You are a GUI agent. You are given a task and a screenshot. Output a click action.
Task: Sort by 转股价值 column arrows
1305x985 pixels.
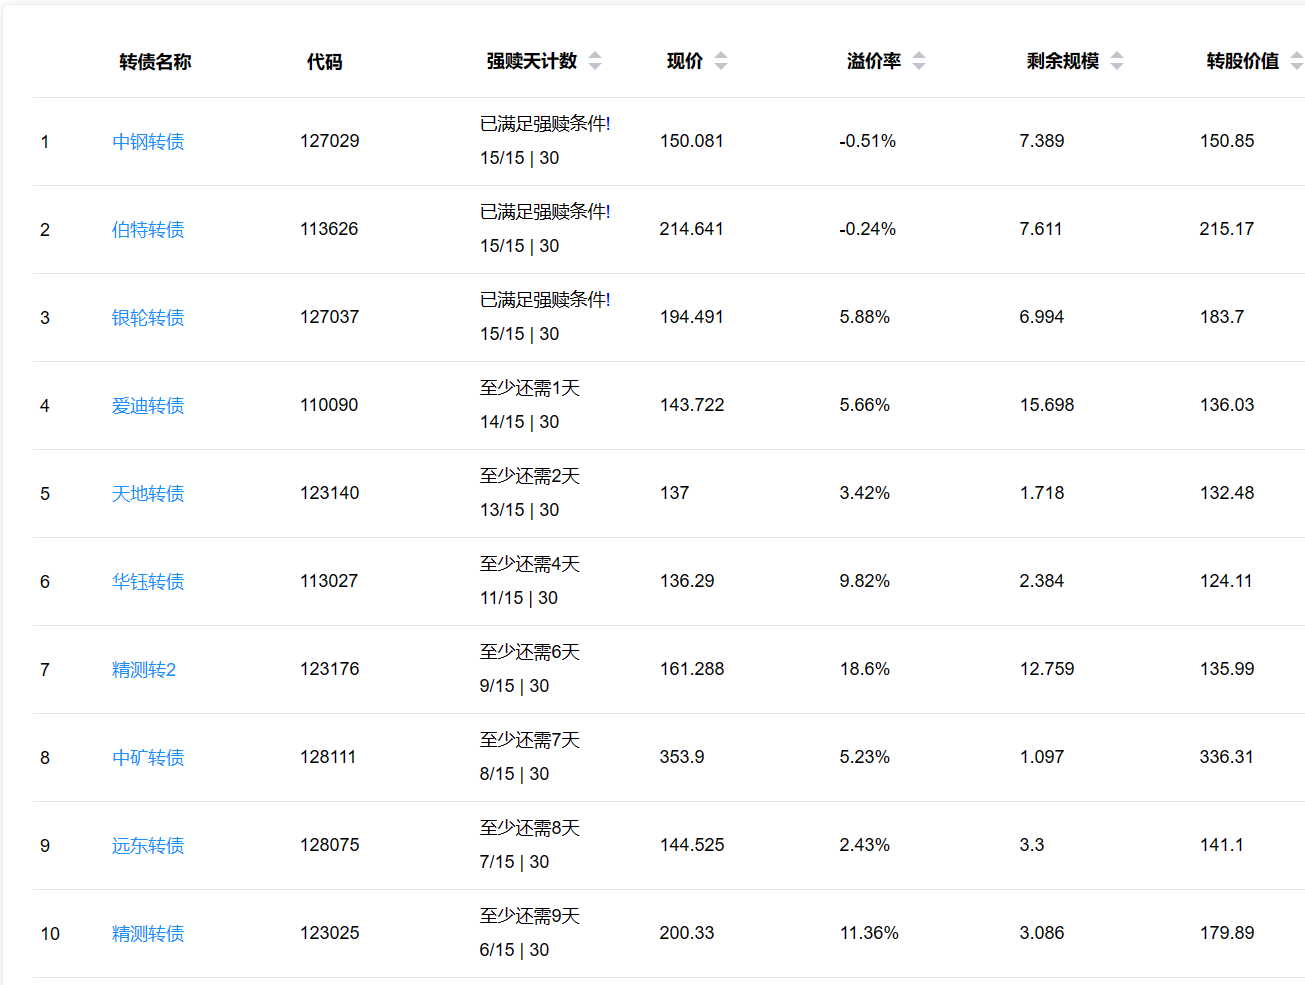click(x=1296, y=61)
